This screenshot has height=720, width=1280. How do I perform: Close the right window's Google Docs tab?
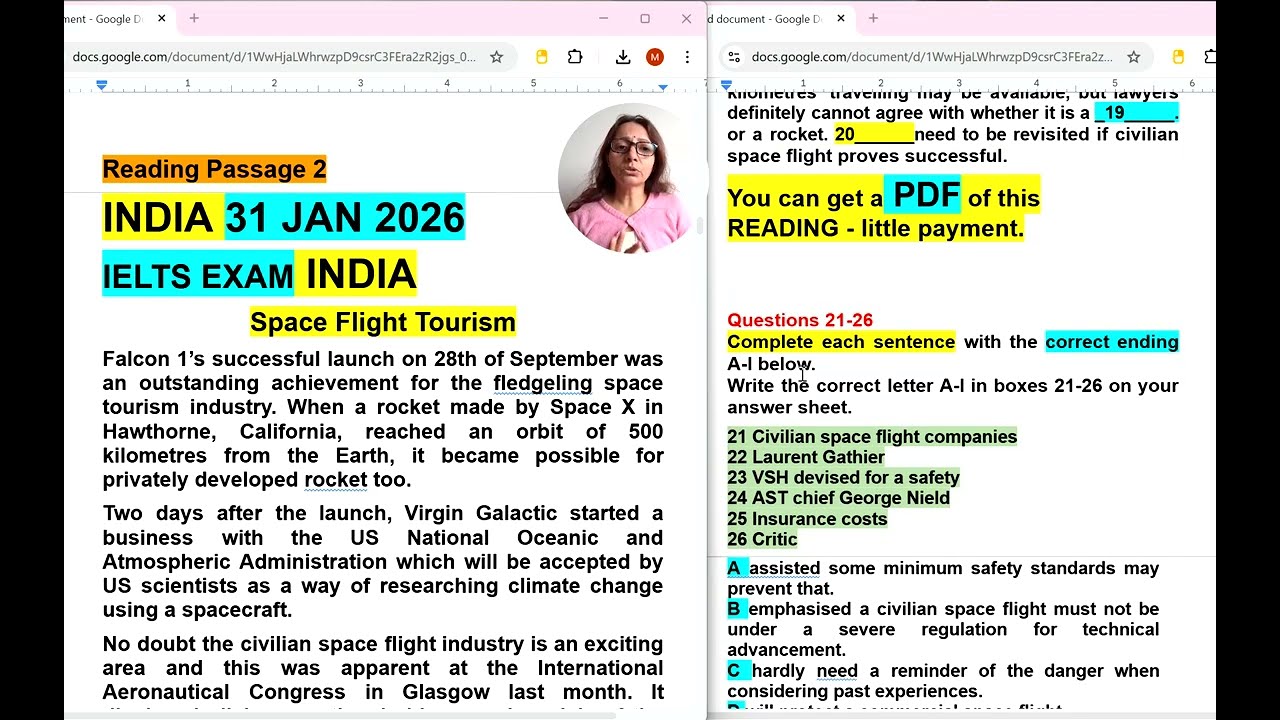(840, 18)
